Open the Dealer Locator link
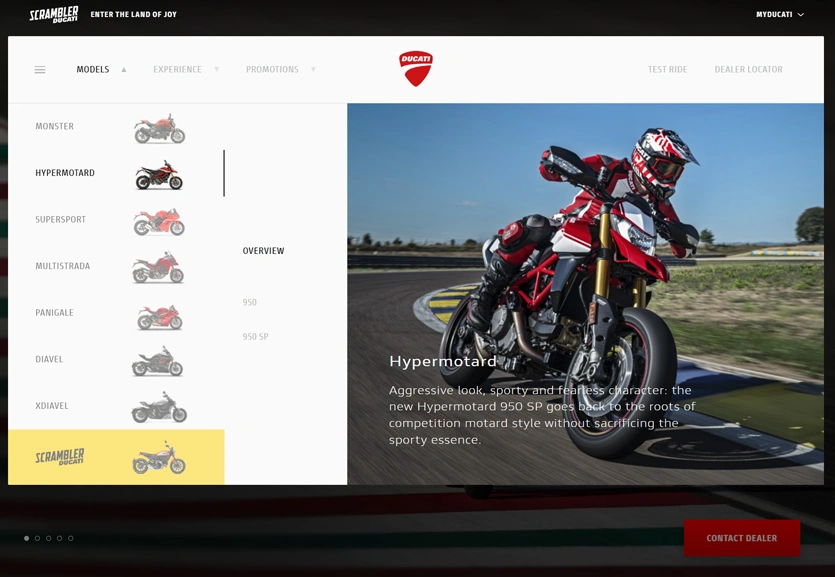This screenshot has width=835, height=577. pyautogui.click(x=748, y=70)
